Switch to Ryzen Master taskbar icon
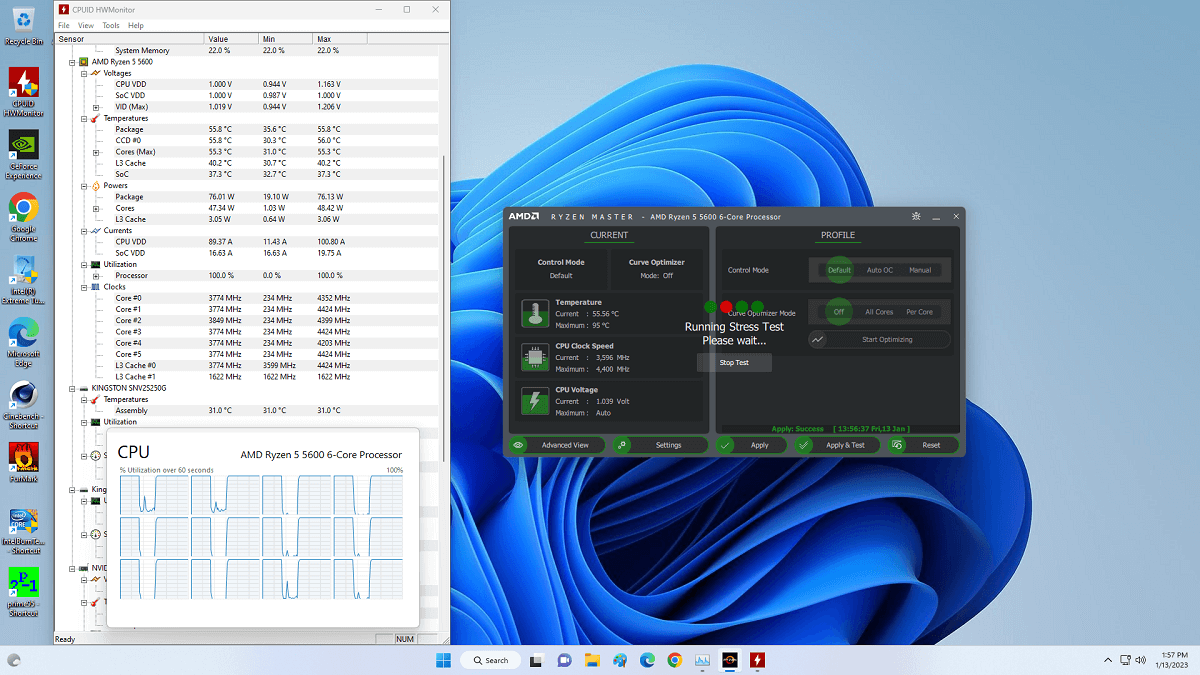 pos(730,660)
